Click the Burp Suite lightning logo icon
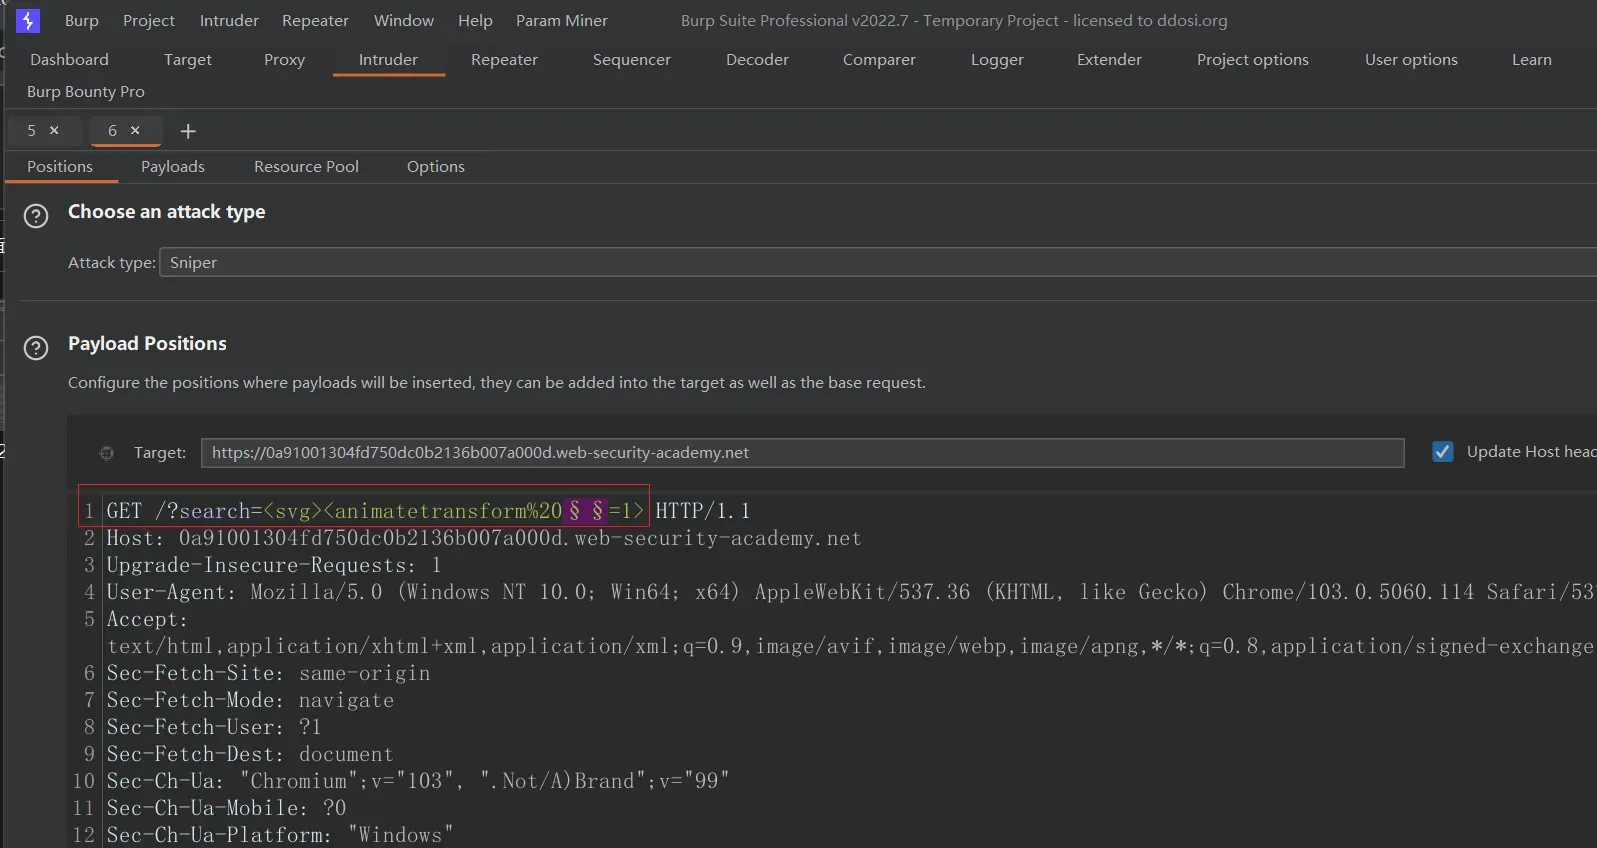Viewport: 1597px width, 848px height. click(28, 20)
